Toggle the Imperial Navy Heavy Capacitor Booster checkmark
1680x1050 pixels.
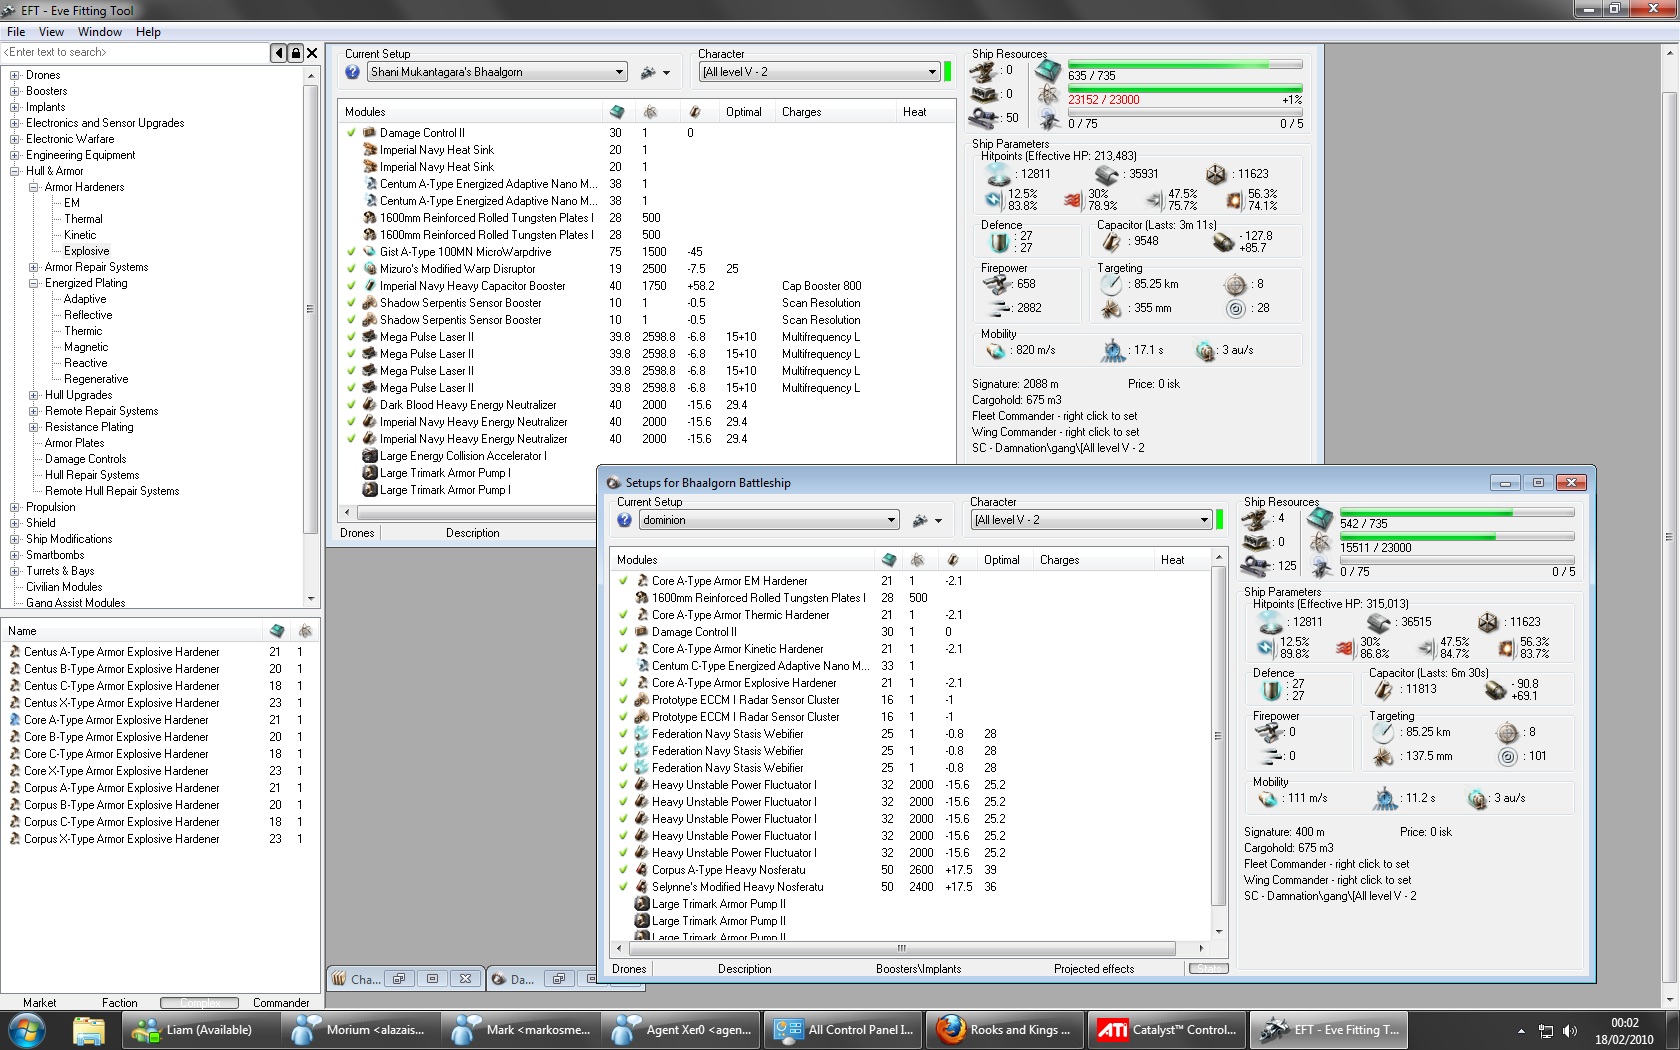tap(352, 286)
